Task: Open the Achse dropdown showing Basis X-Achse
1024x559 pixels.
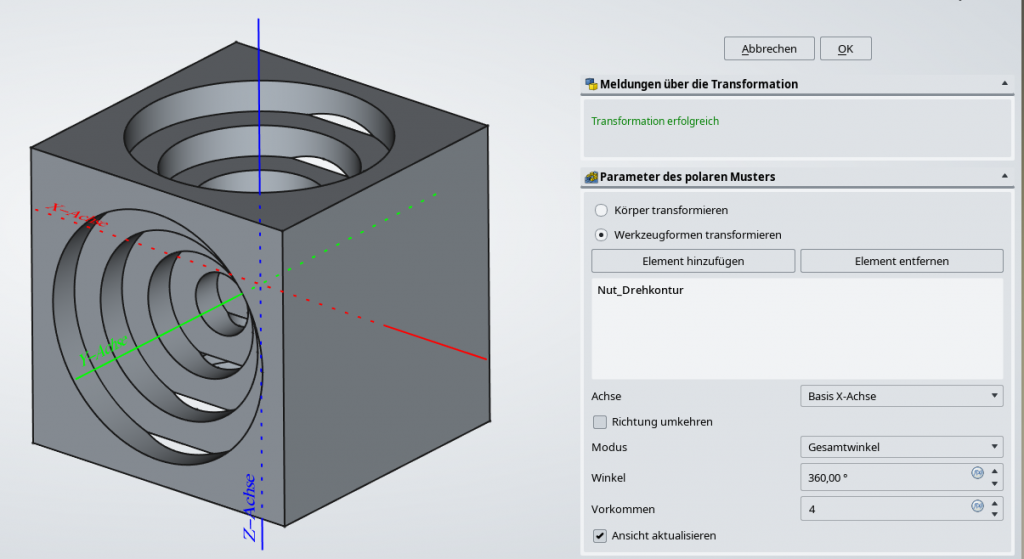Action: click(x=901, y=396)
